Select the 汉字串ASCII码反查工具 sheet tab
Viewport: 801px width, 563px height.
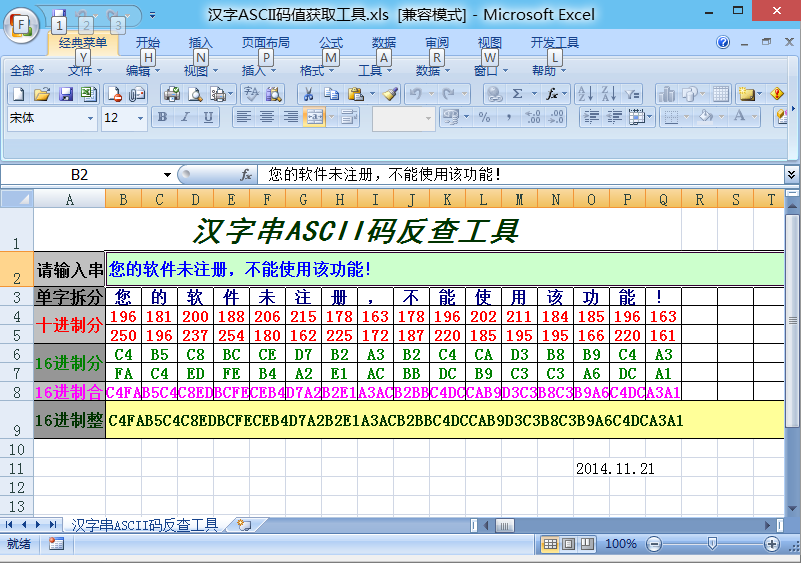point(145,525)
